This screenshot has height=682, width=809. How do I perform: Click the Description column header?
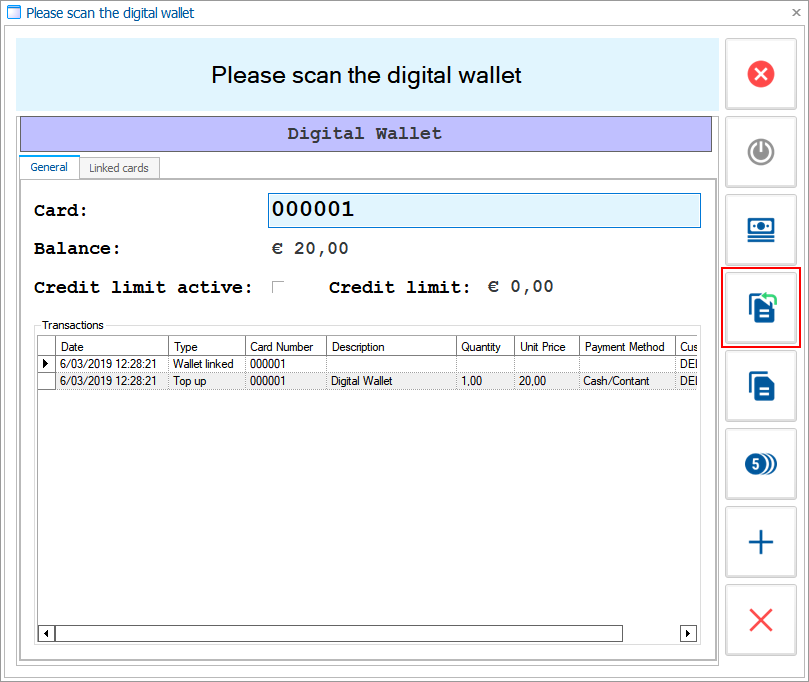(x=391, y=347)
